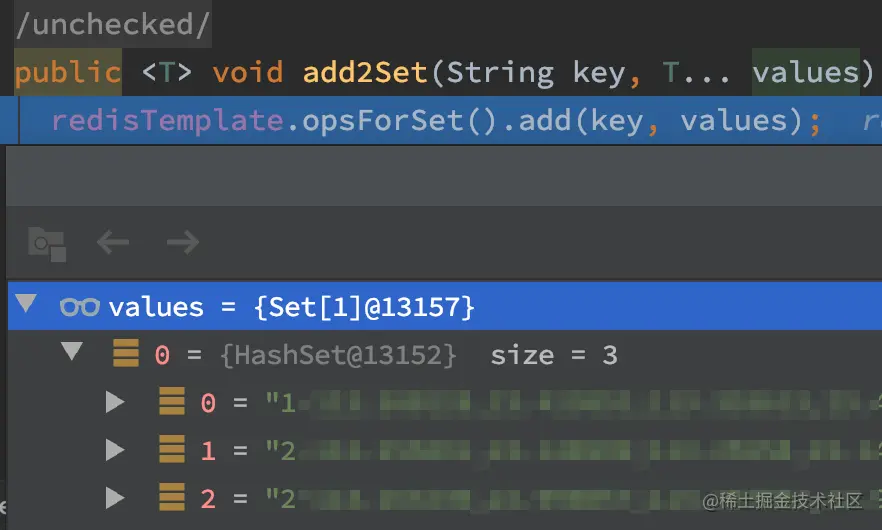Click the /unchecked/ folded annotation
882x530 pixels.
tap(113, 24)
